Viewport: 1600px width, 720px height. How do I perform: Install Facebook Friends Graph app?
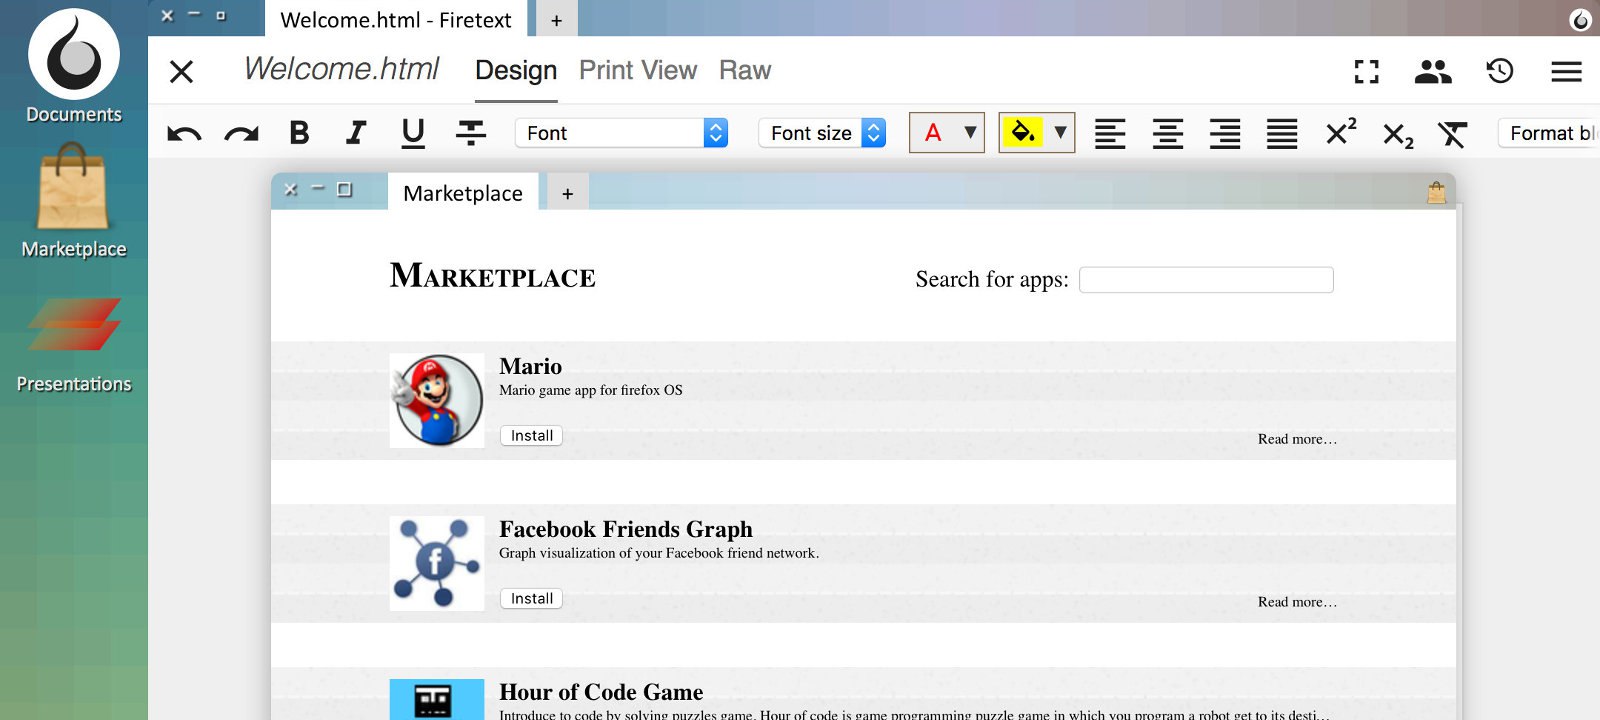tap(531, 599)
